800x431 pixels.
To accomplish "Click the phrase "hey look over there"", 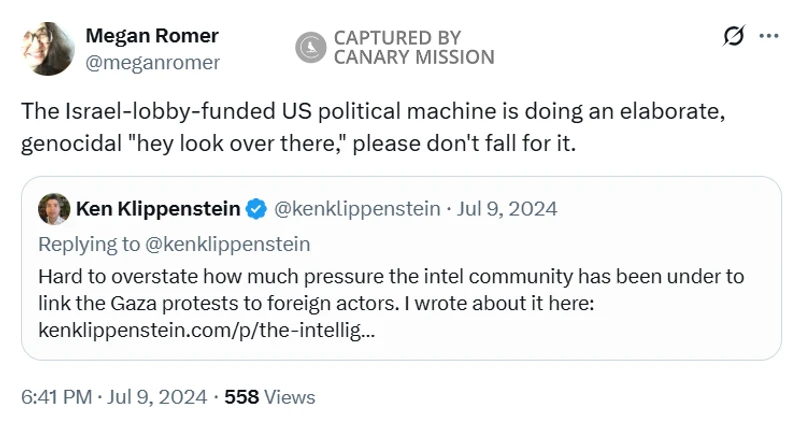I will (236, 142).
